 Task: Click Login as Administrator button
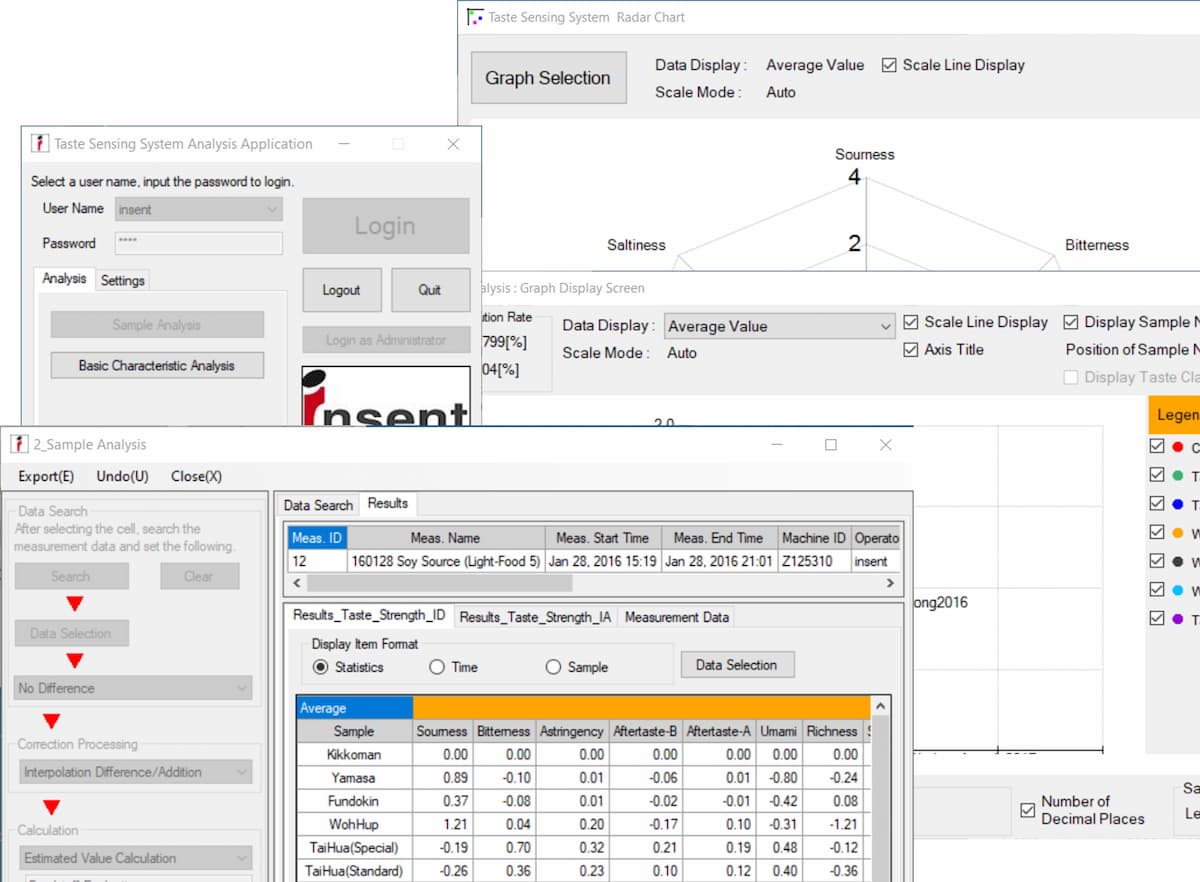[x=386, y=340]
